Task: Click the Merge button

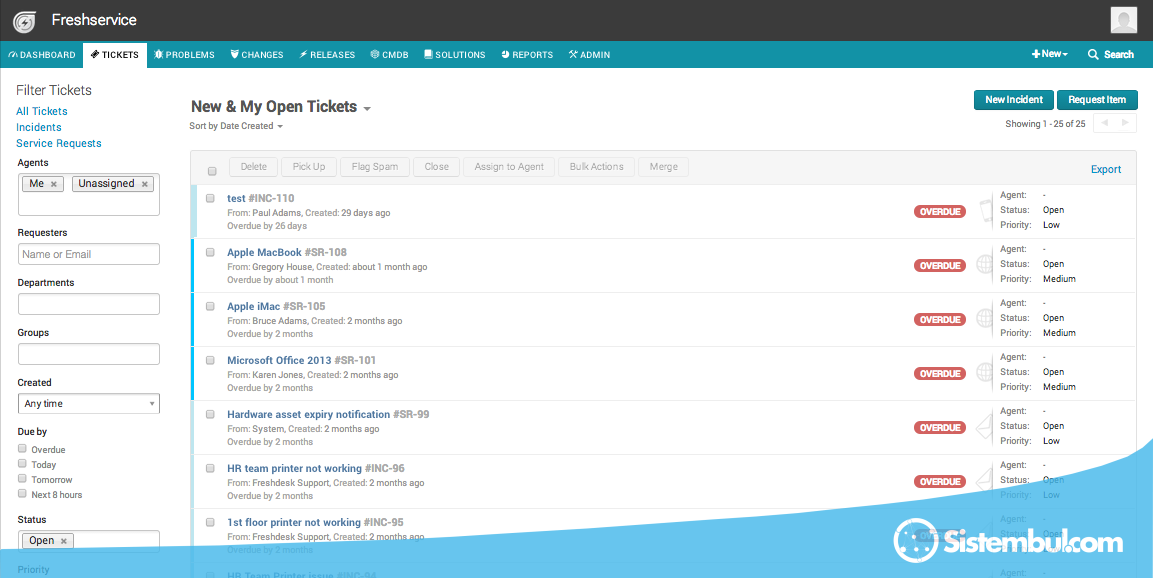Action: pyautogui.click(x=663, y=167)
